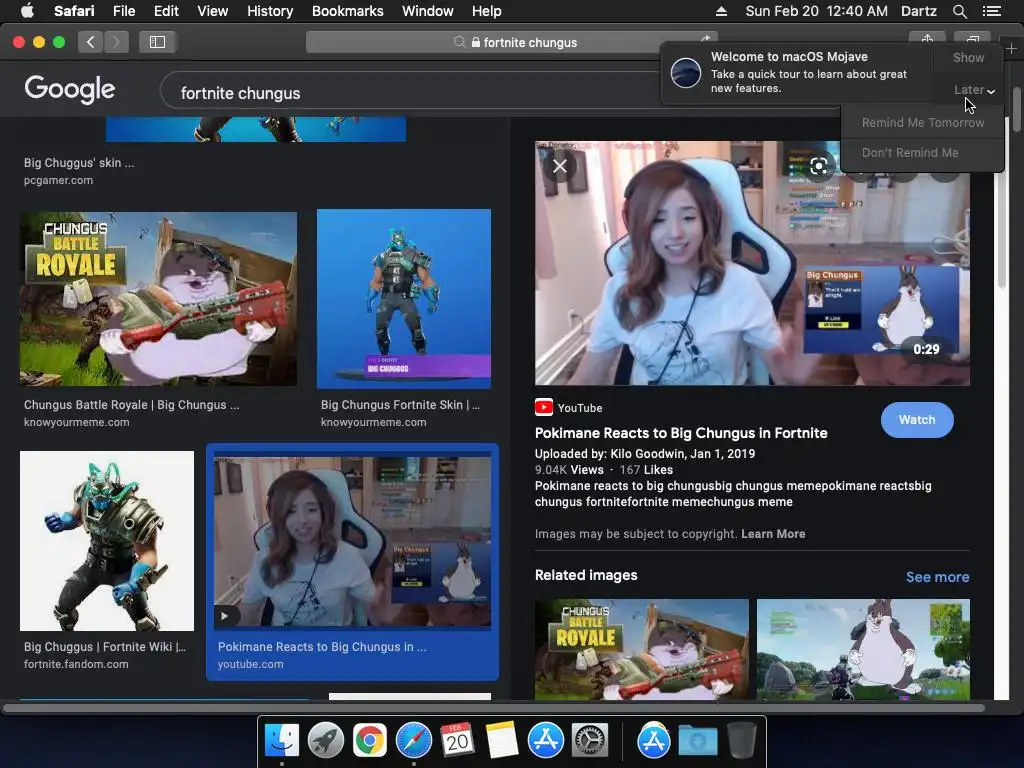1024x768 pixels.
Task: Click the large preview video image
Action: click(752, 263)
